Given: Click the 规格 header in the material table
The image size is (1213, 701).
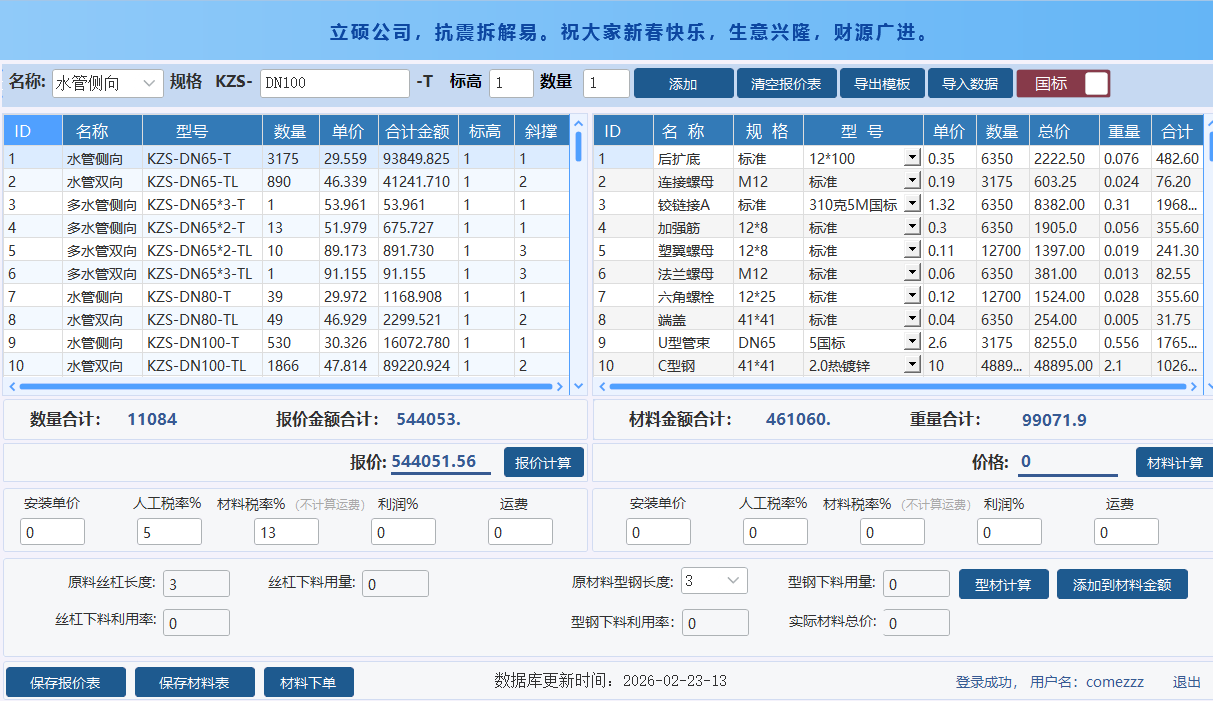Looking at the screenshot, I should [x=768, y=131].
